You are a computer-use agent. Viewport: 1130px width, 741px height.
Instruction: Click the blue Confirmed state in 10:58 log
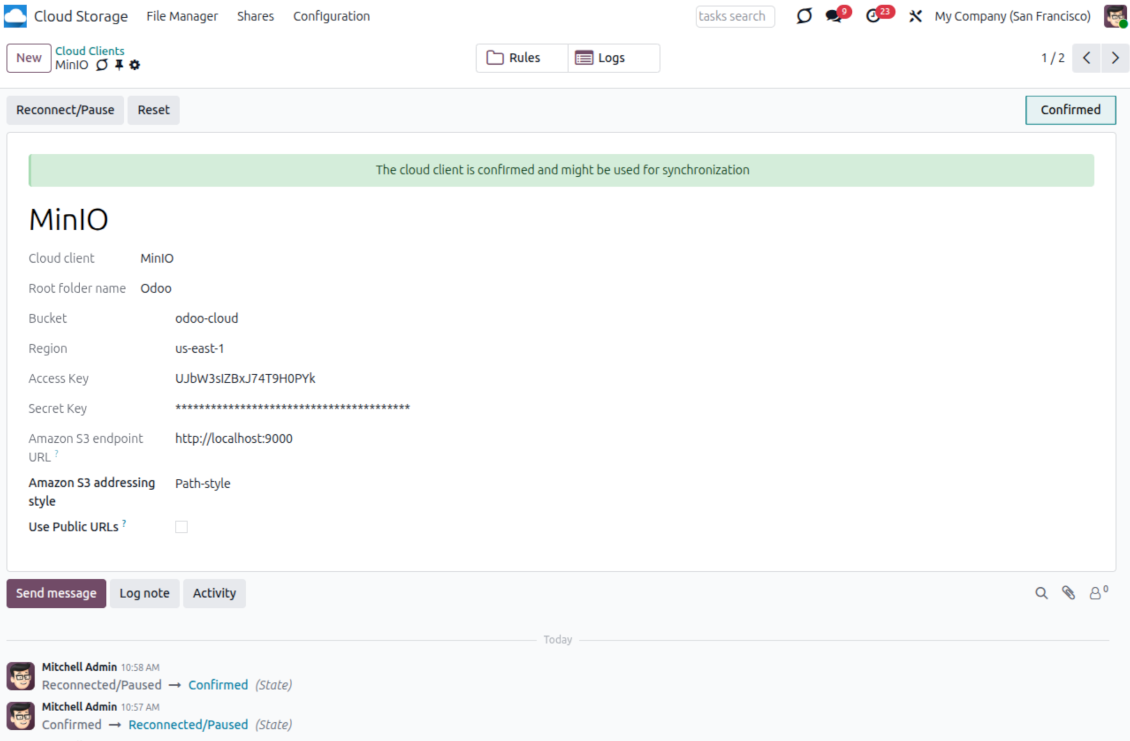click(218, 685)
